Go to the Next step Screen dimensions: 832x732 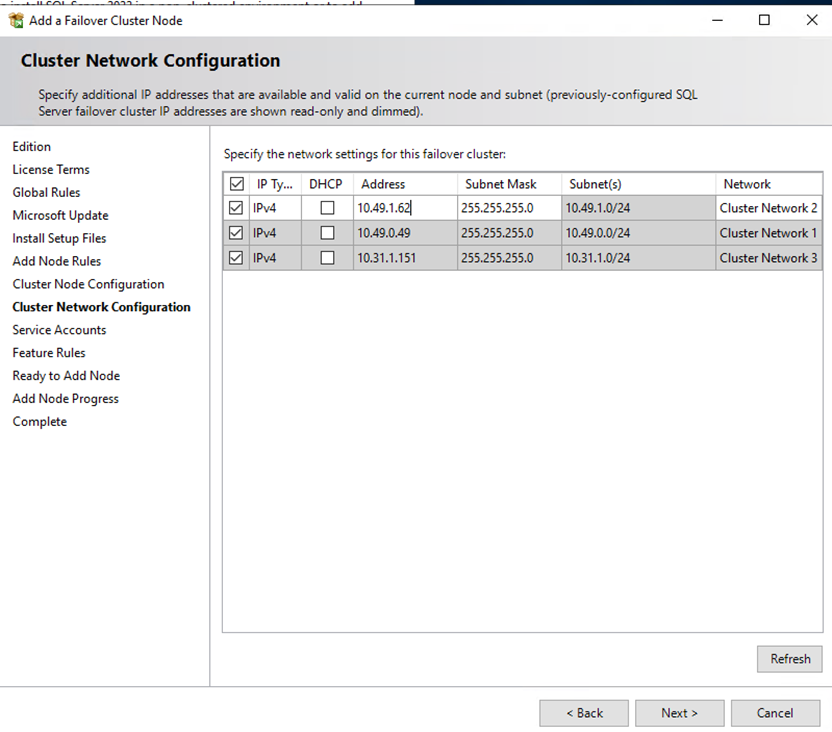tap(679, 713)
